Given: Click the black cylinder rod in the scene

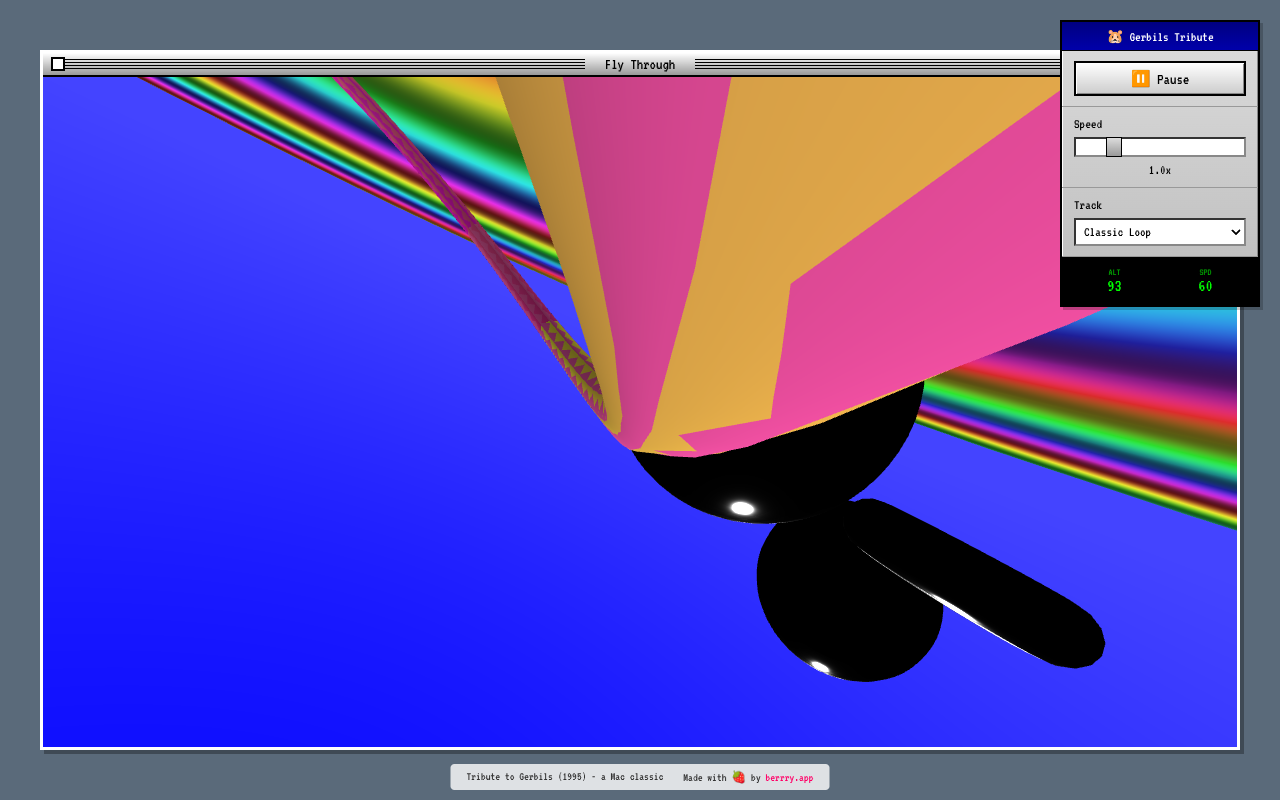Looking at the screenshot, I should click(1000, 590).
